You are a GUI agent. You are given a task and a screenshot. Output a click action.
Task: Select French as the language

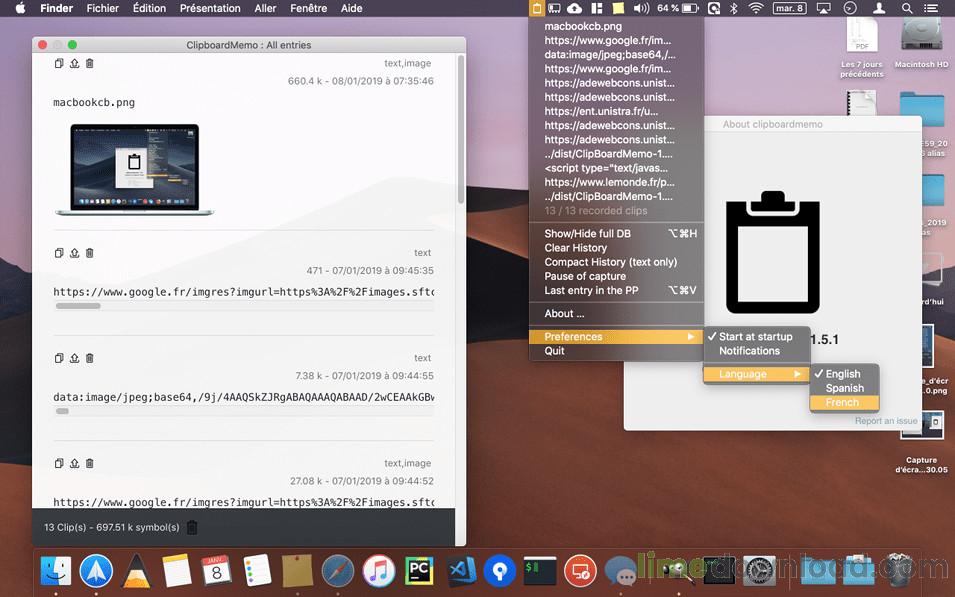tap(842, 402)
